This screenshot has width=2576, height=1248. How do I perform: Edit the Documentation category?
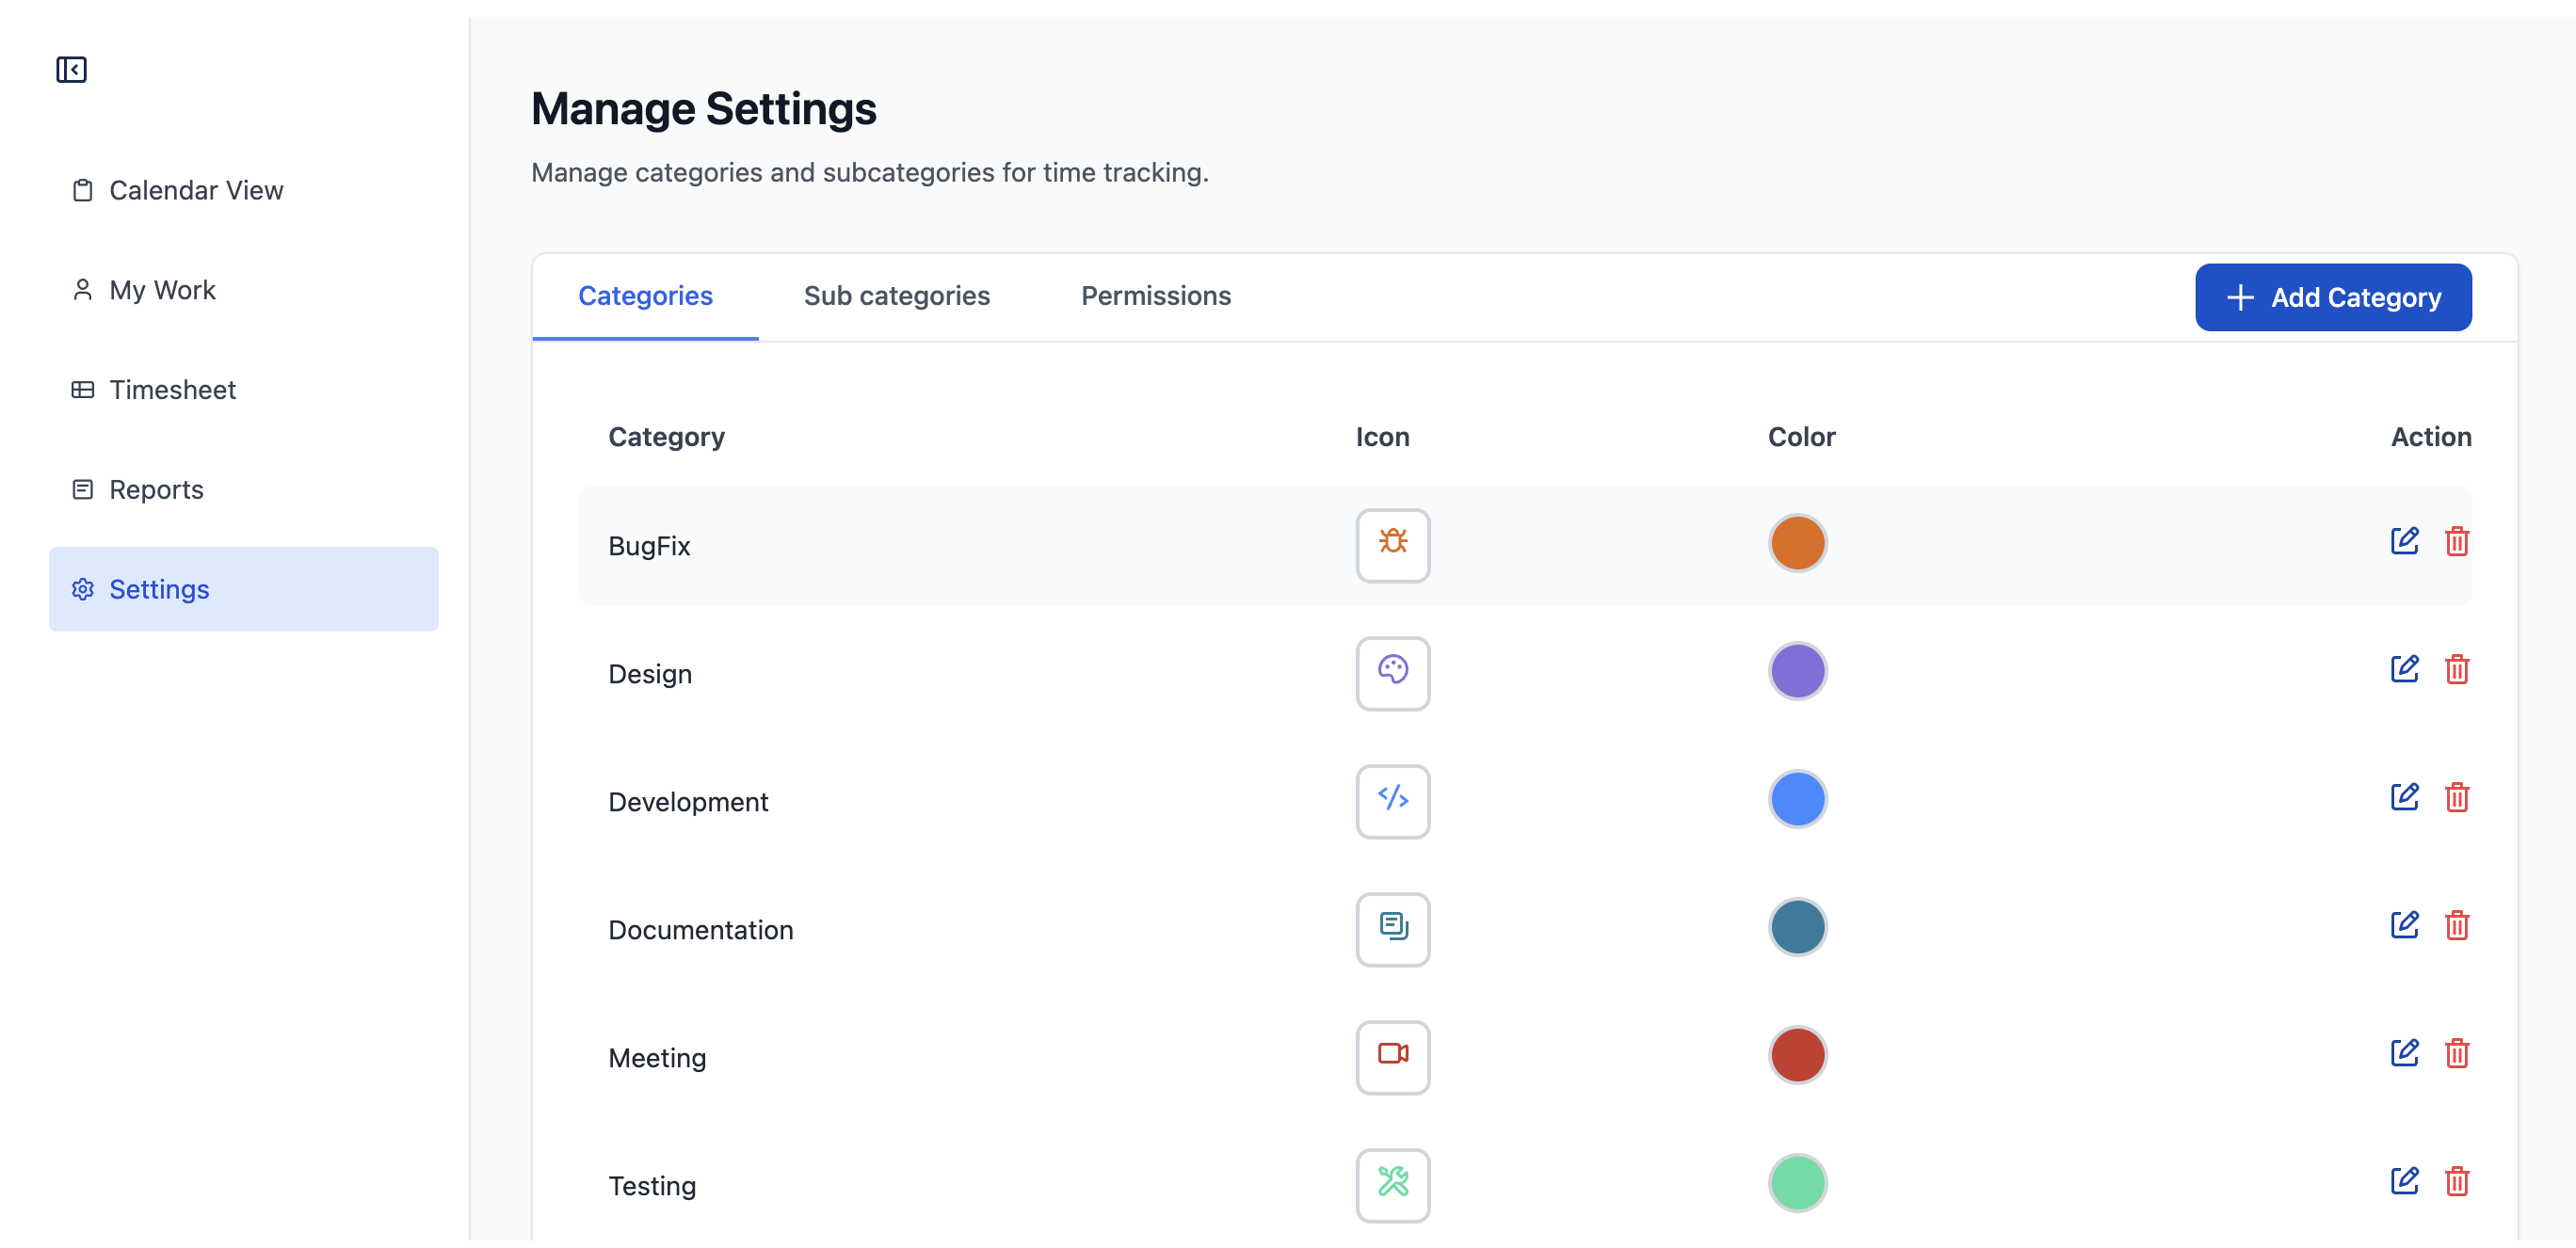pos(2403,925)
